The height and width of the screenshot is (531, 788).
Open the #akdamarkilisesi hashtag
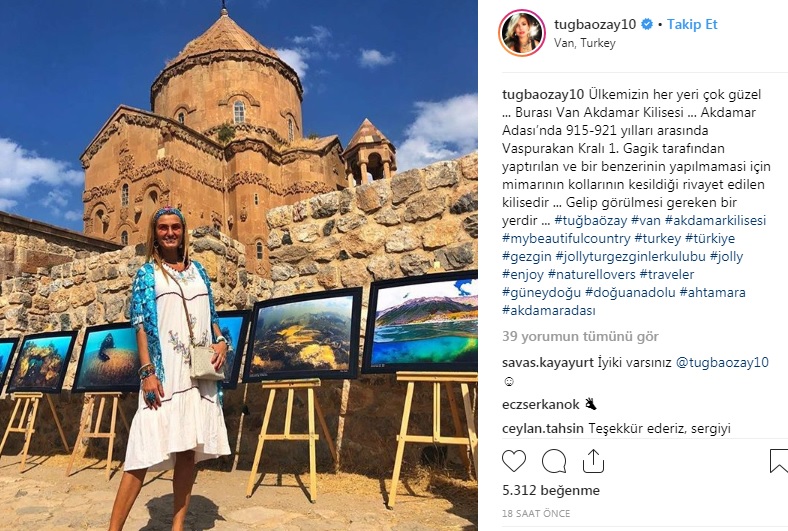[x=715, y=221]
